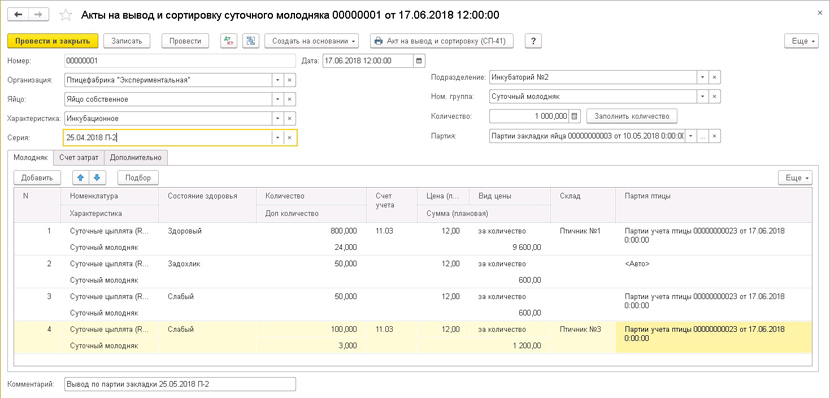
Task: Move row up with blue up arrow
Action: (x=81, y=178)
